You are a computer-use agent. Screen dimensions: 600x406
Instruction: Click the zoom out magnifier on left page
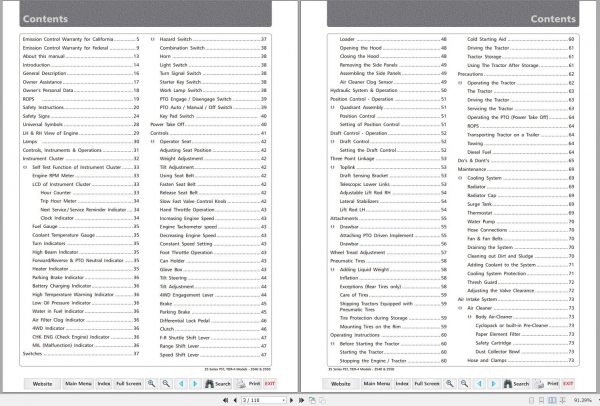click(x=166, y=383)
